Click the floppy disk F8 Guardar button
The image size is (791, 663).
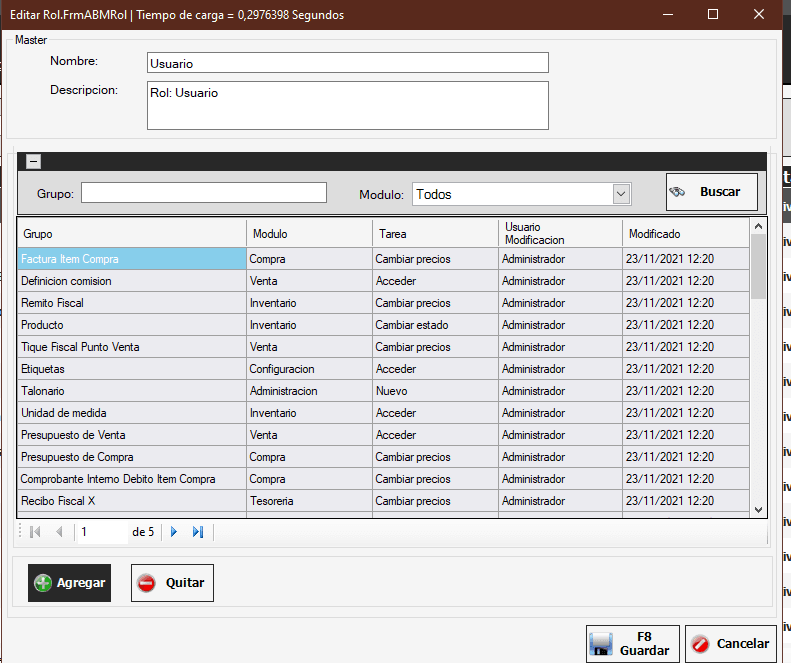(x=632, y=644)
